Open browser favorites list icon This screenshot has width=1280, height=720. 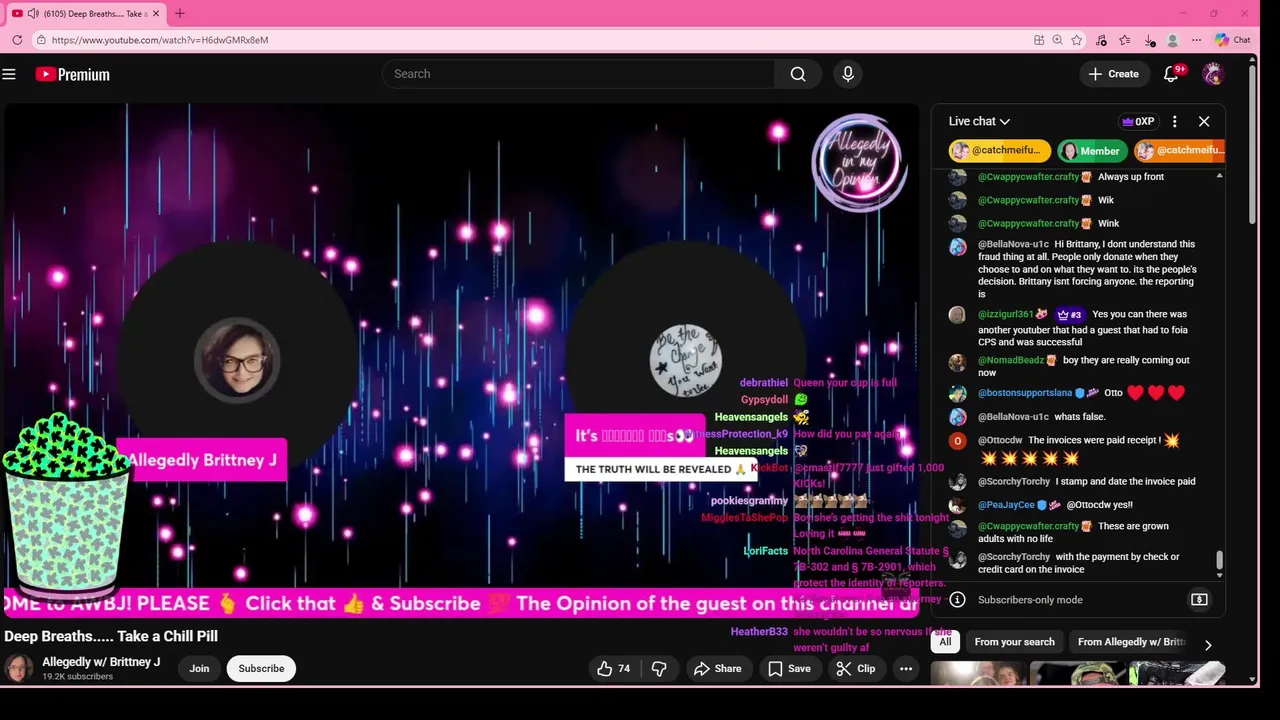[x=1125, y=40]
